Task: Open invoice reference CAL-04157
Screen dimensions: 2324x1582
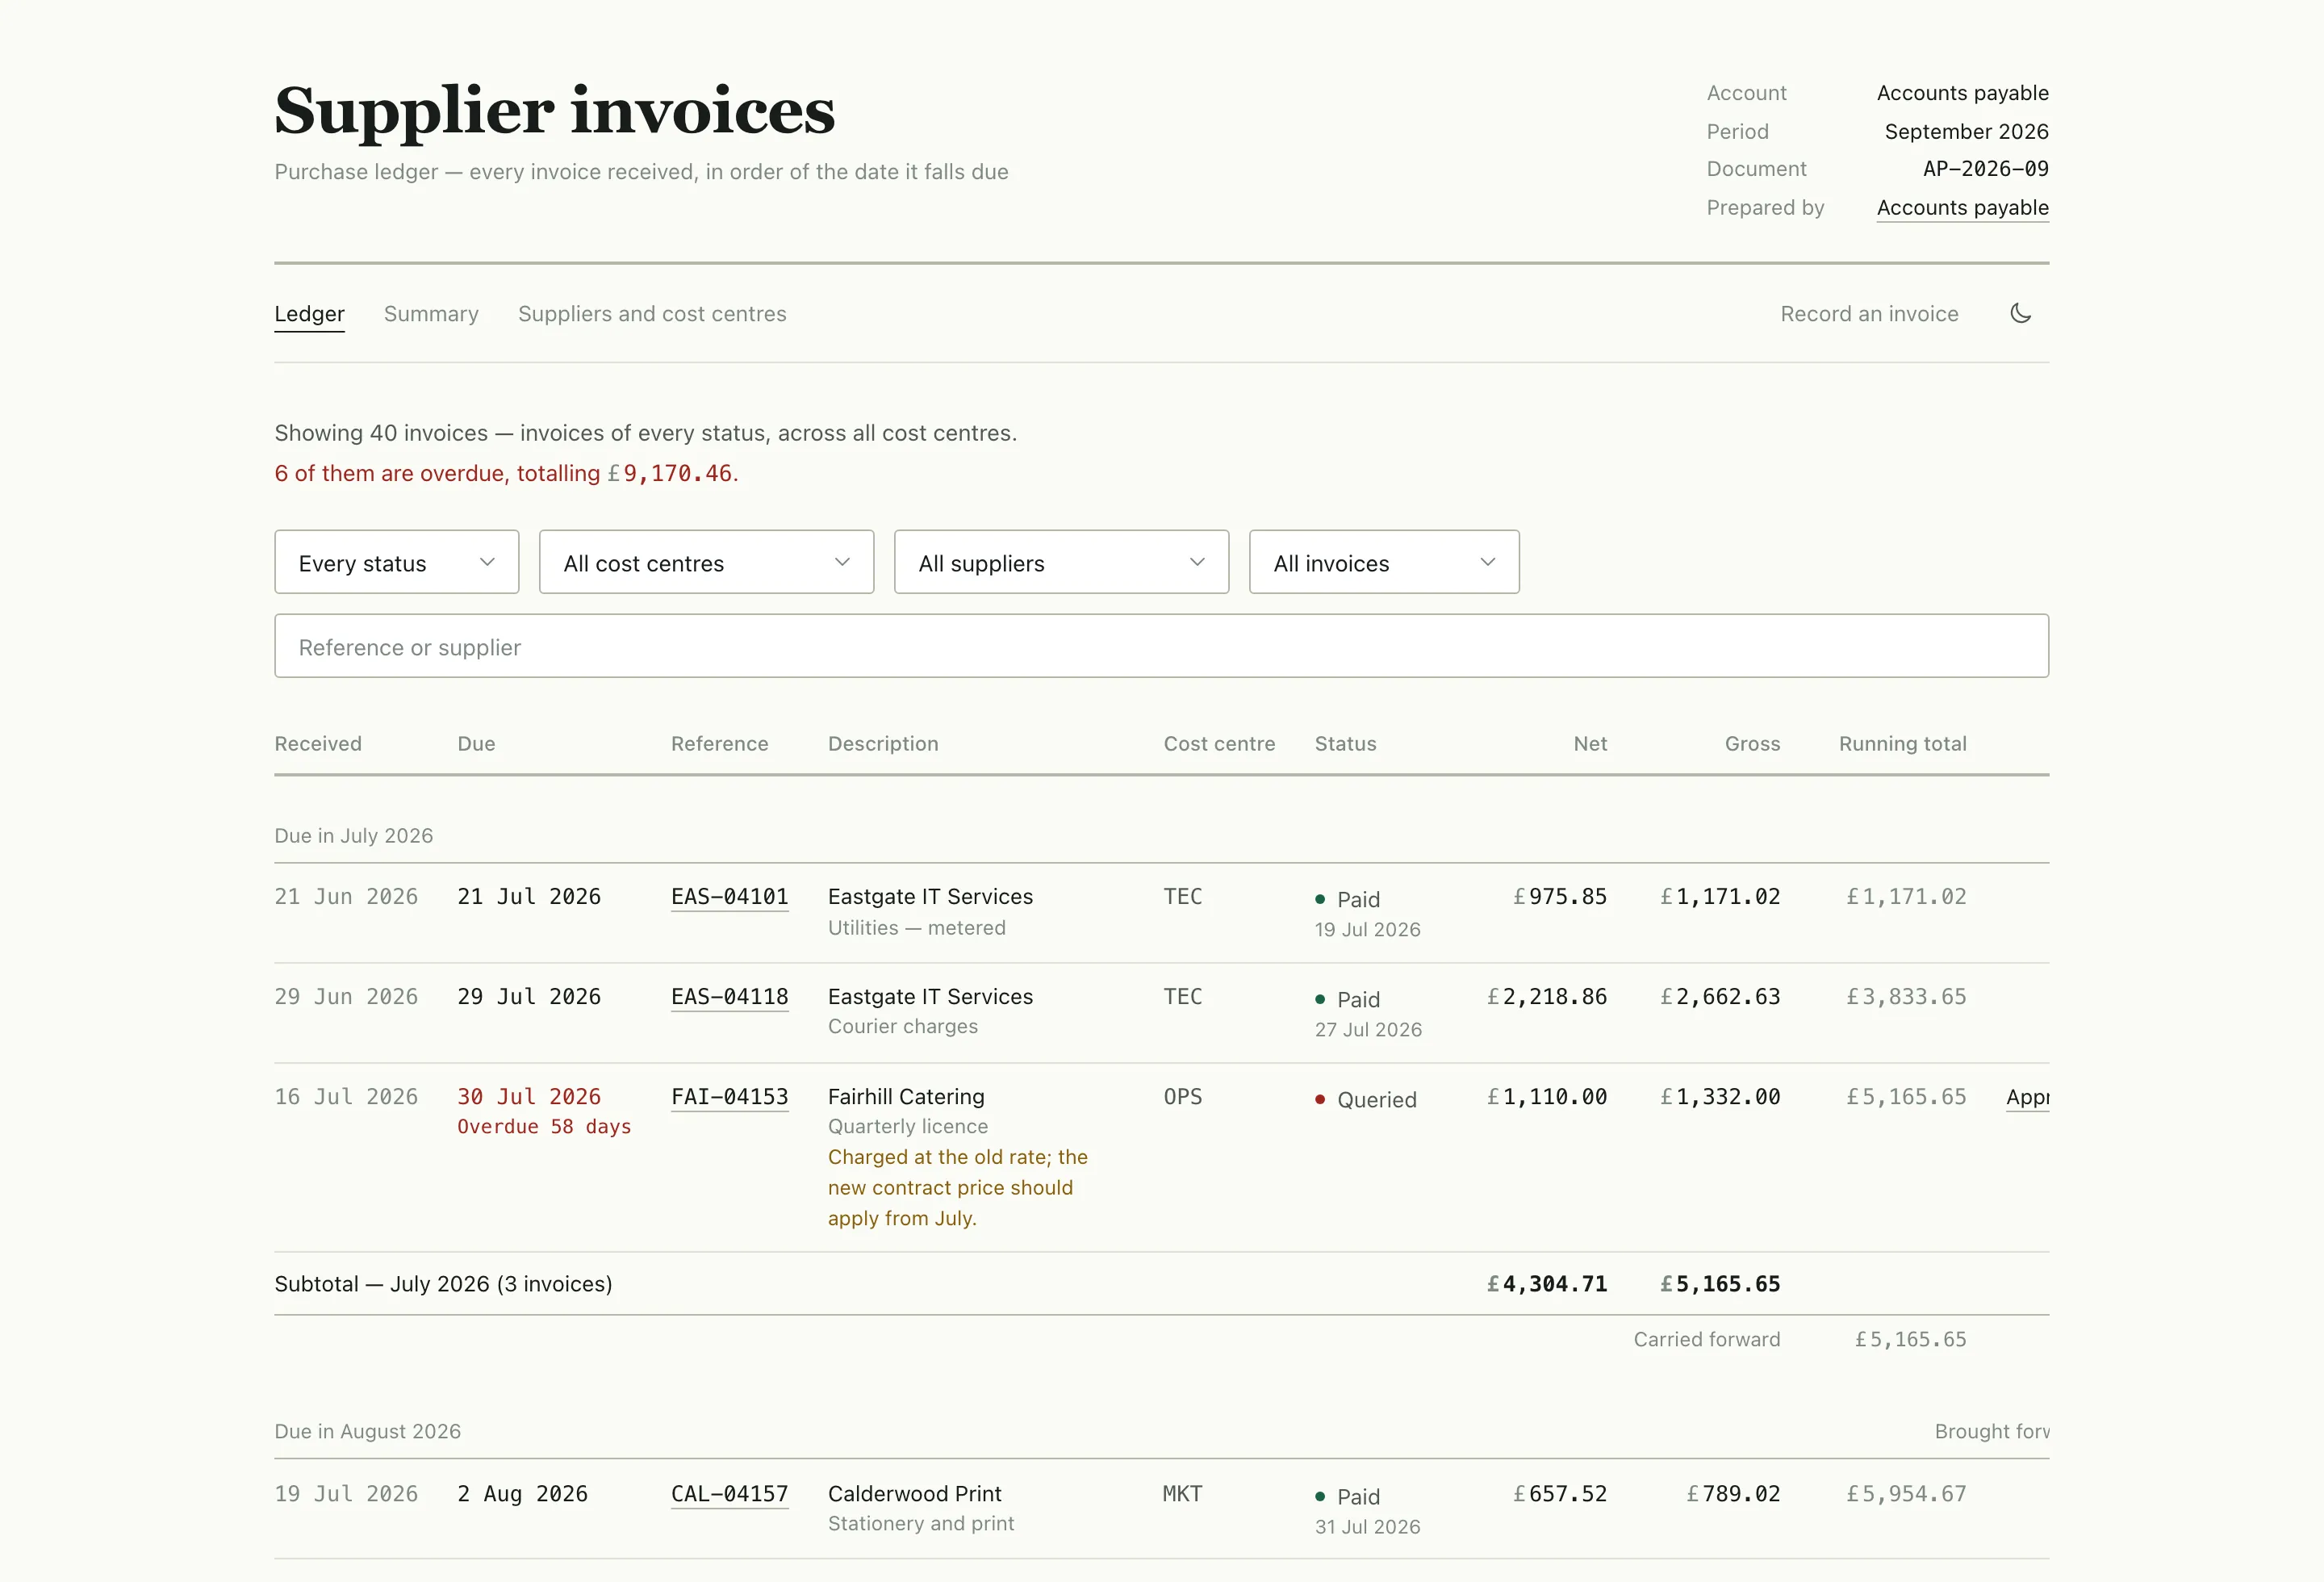Action: pos(729,1494)
